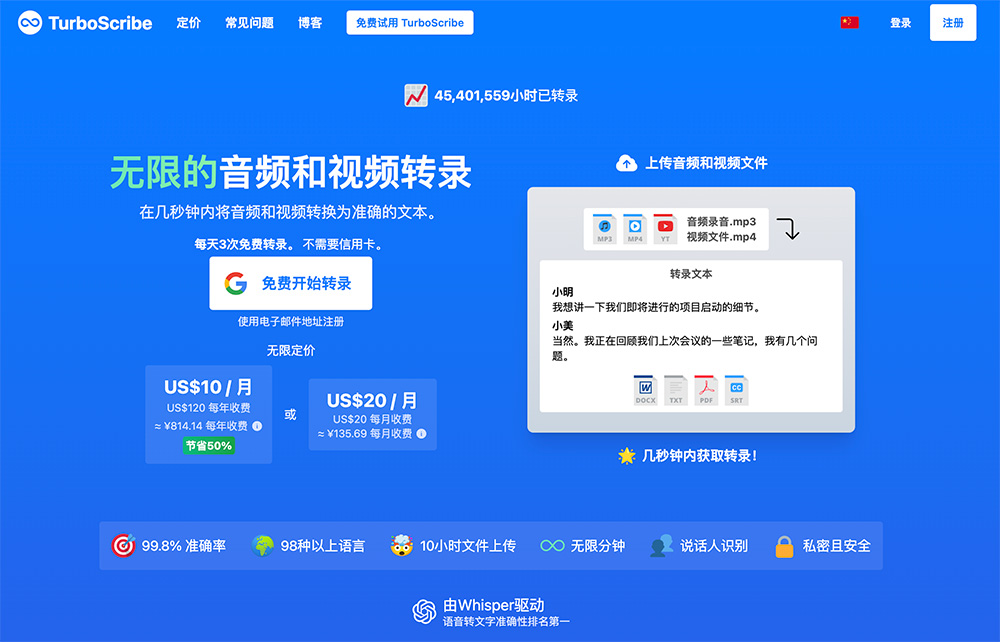Click the 免费开始转录 button
Image resolution: width=1000 pixels, height=642 pixels.
[291, 283]
